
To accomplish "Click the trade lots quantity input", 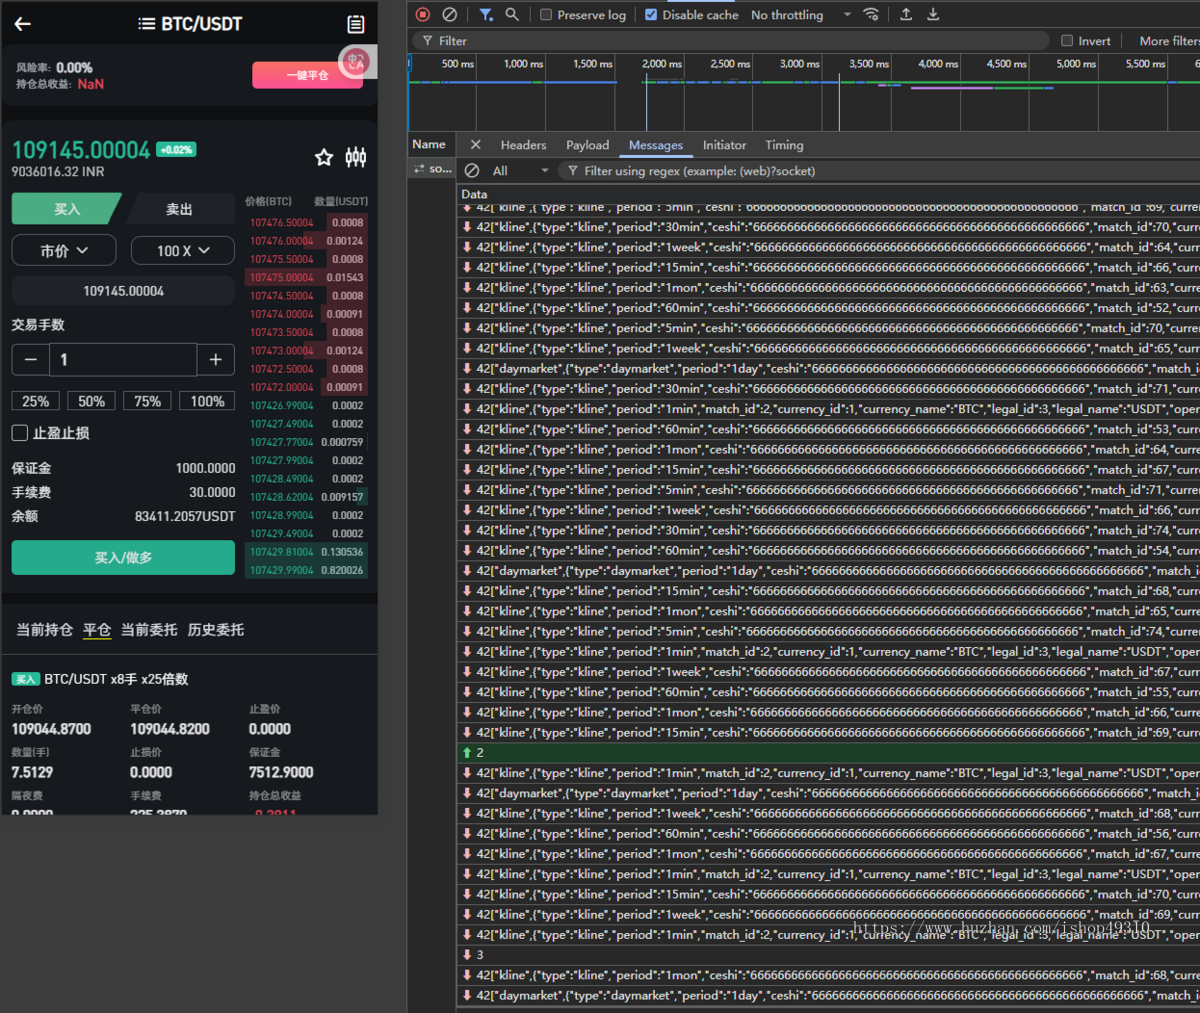I will 123,360.
